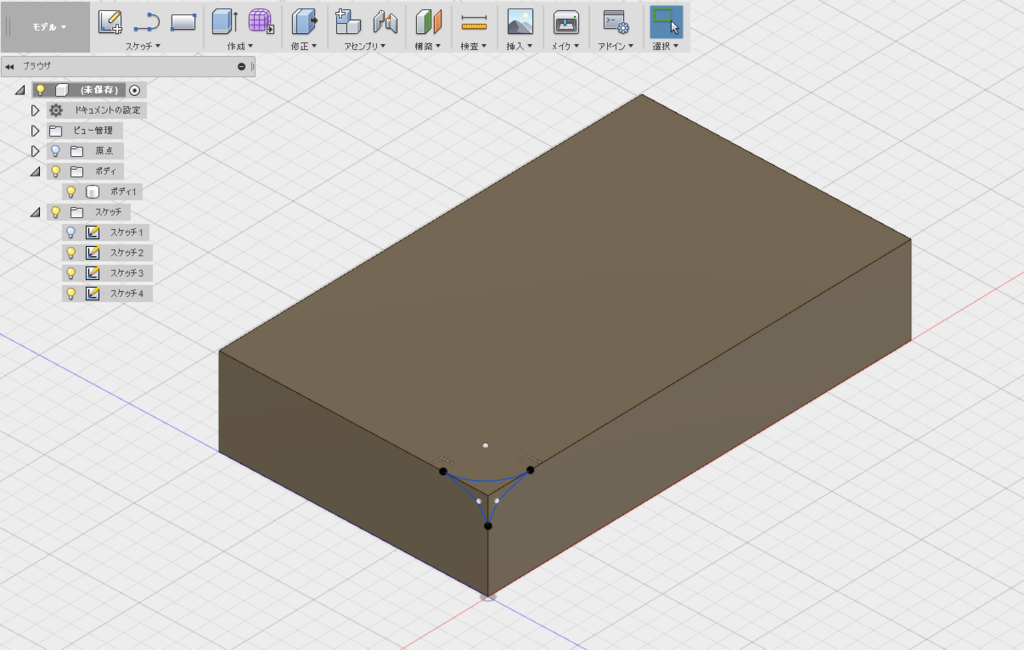Screen dimensions: 1024x650
Task: Select the Create Sketch tool icon
Action: pyautogui.click(x=110, y=22)
